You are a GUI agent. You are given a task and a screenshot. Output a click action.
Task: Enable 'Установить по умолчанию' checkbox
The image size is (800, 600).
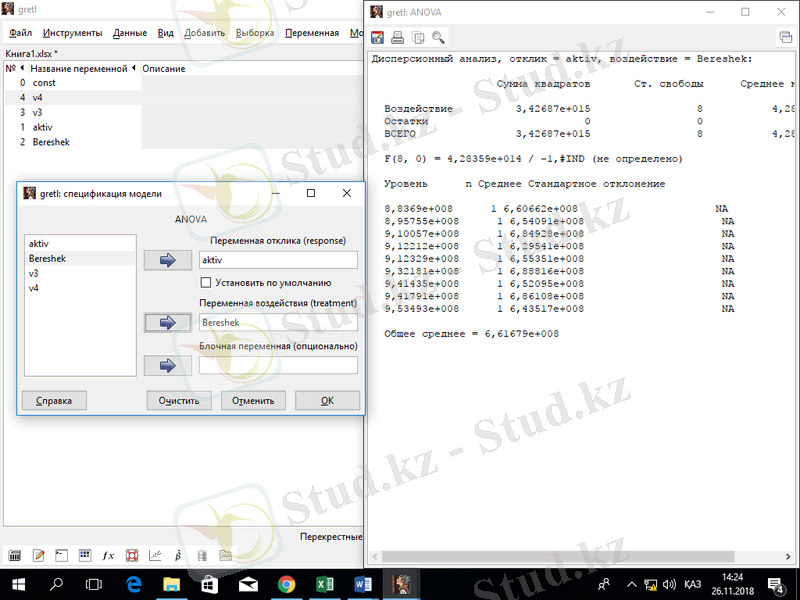point(206,283)
